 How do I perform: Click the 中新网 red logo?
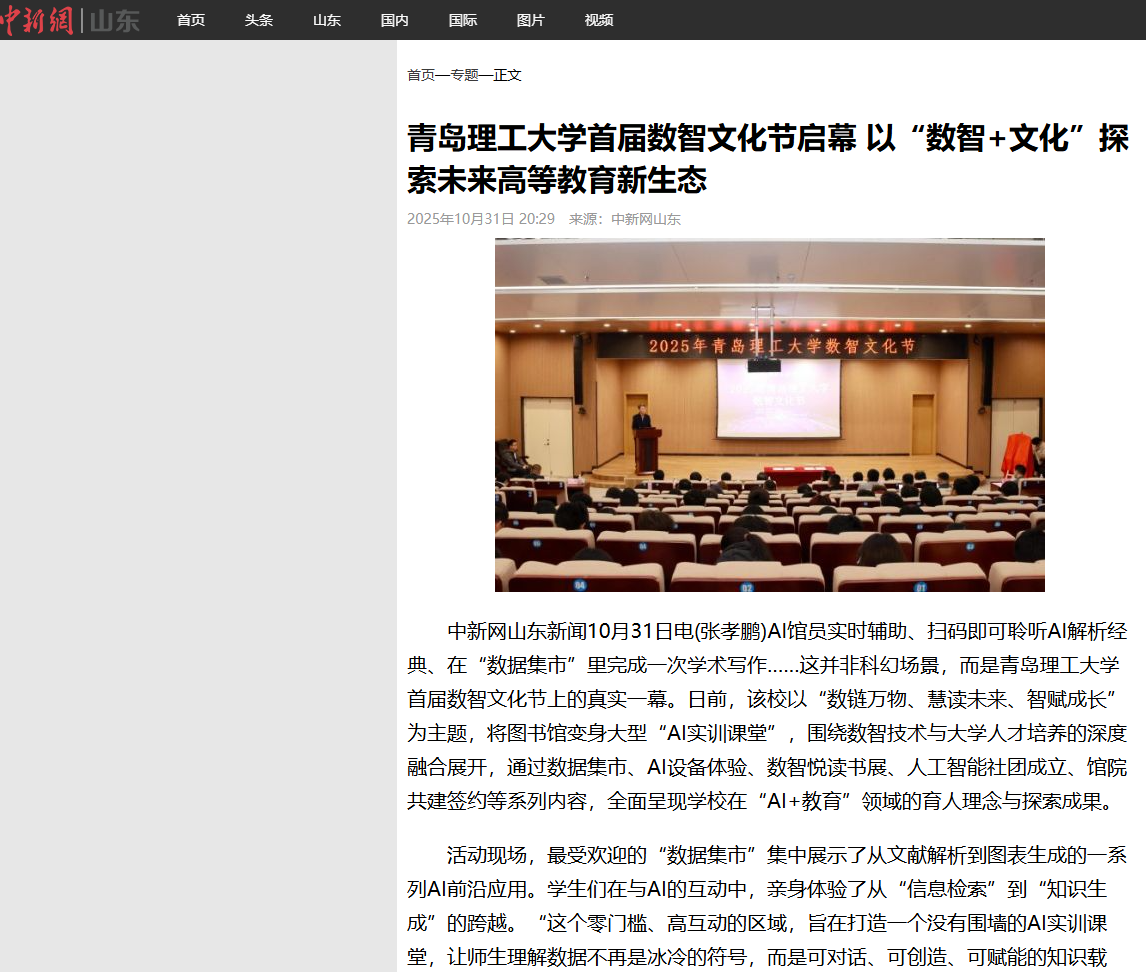[x=38, y=19]
